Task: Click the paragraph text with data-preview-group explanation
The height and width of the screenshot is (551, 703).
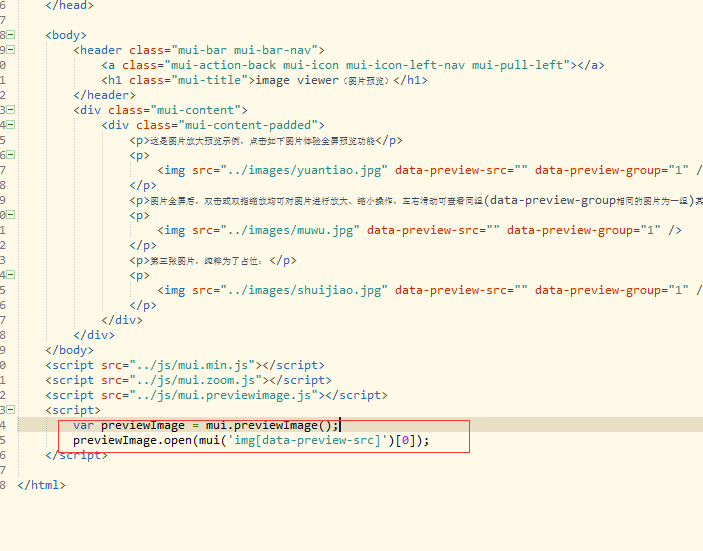Action: pos(426,200)
